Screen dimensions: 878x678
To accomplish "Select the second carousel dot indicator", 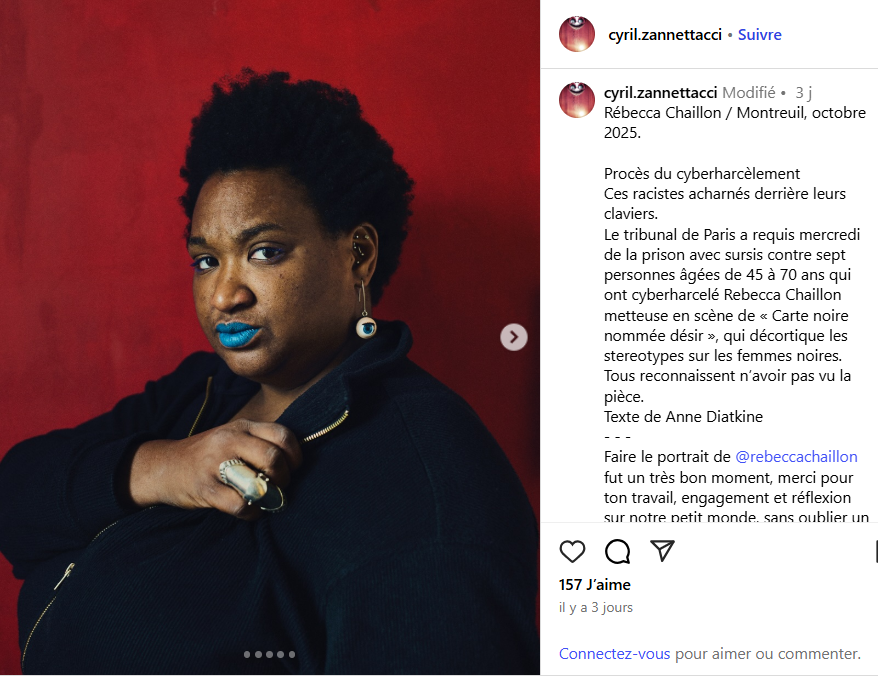I will [258, 654].
